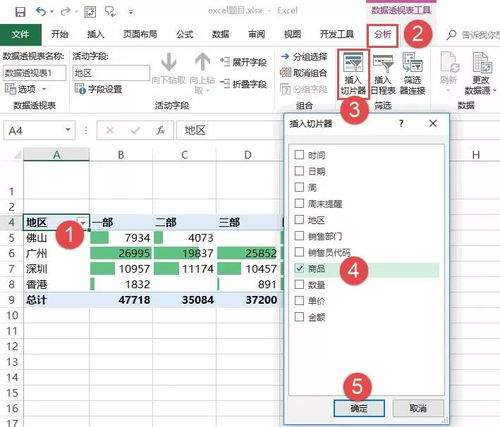This screenshot has height=427, width=500.
Task: Click 展开字段 expand field
Action: (244, 62)
